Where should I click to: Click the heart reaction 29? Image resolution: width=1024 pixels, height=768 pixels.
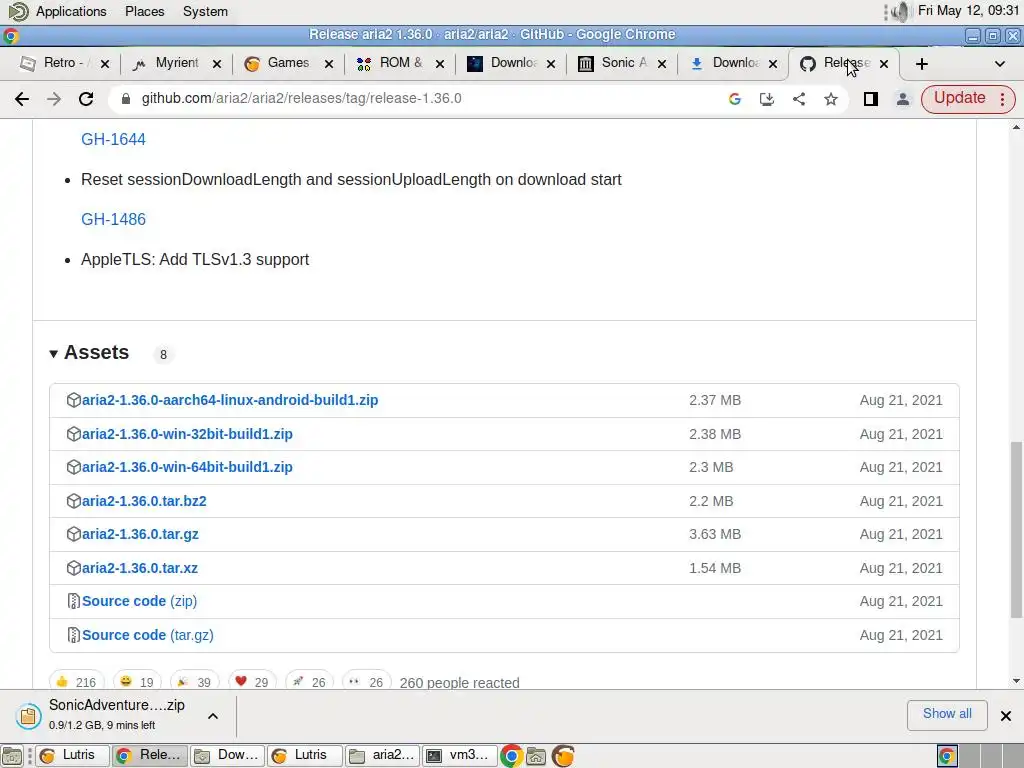click(251, 682)
